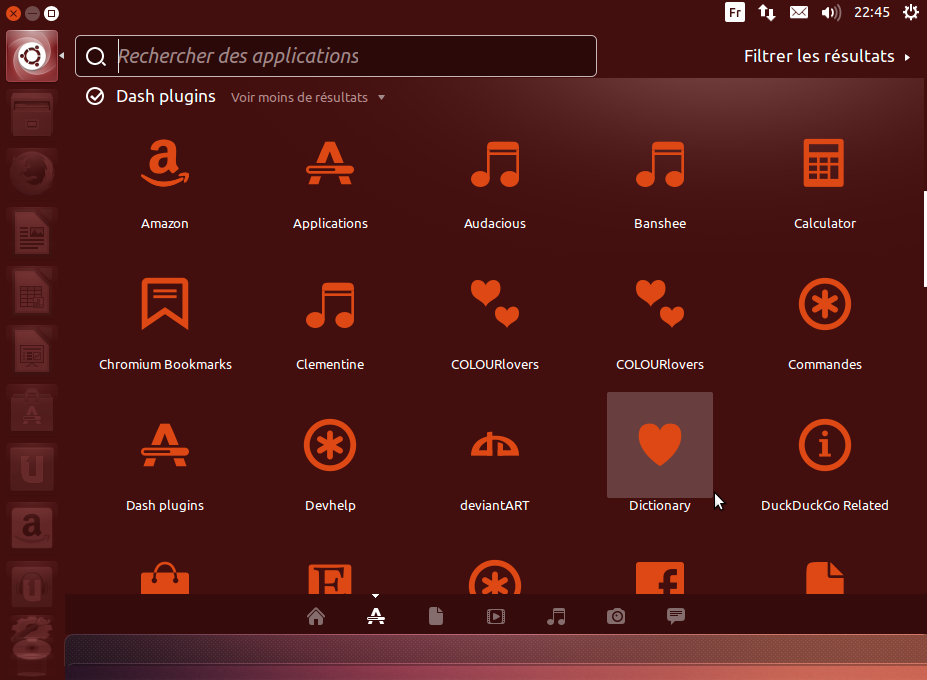Launch LibreOffice Calc from launcher
This screenshot has height=680, width=927.
click(32, 292)
